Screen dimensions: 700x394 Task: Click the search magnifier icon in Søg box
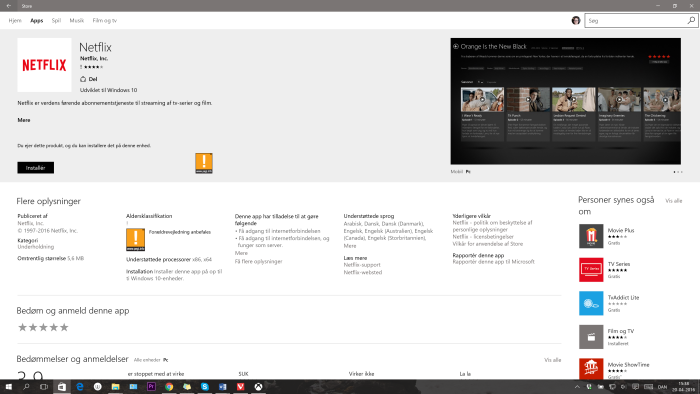click(x=691, y=21)
